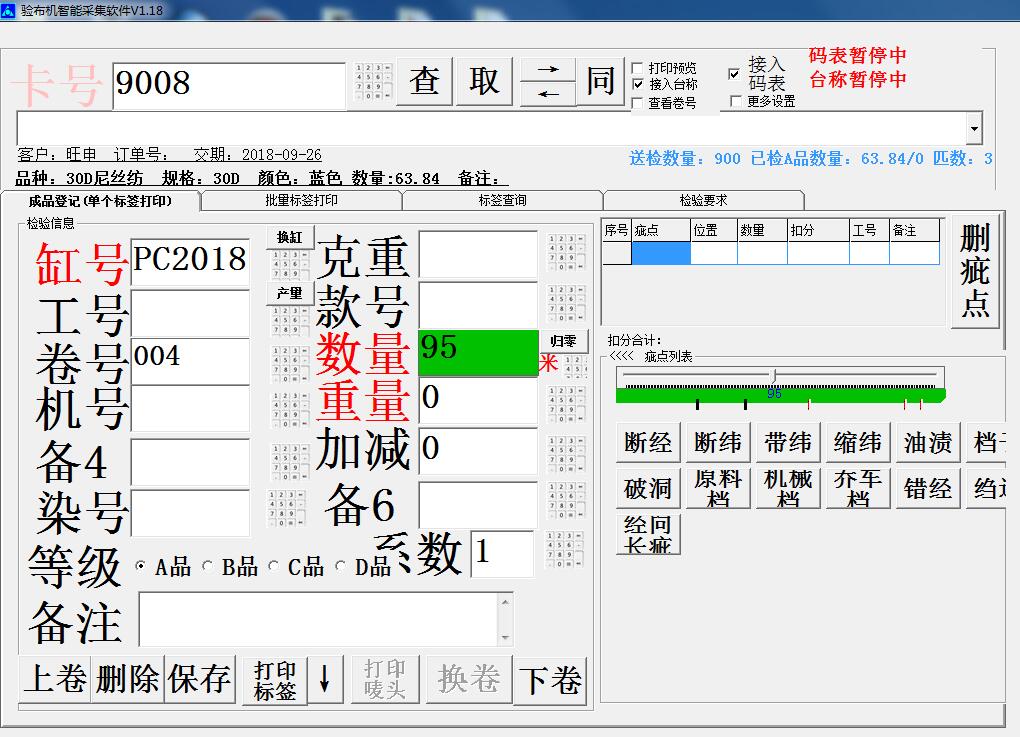Viewport: 1020px width, 737px height.
Task: Click 删除 delete button
Action: 128,680
